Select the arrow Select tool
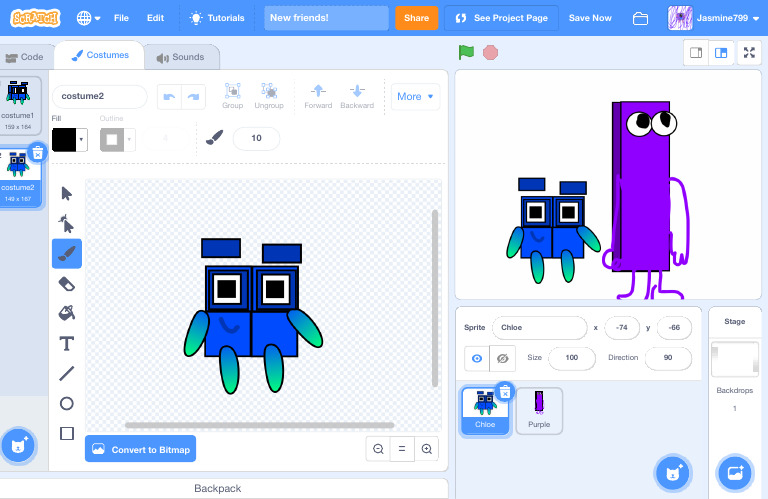This screenshot has height=499, width=768. tap(67, 193)
